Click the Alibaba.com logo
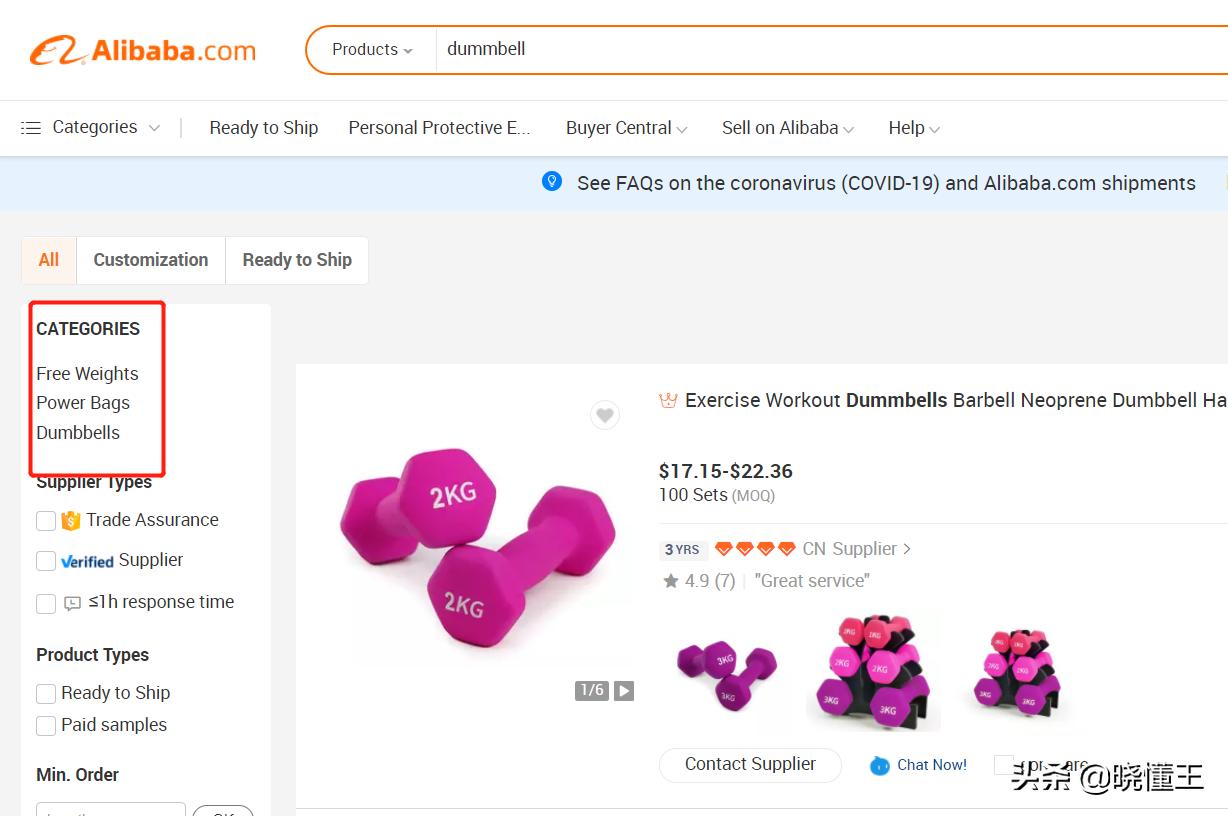1228x816 pixels. (x=143, y=50)
